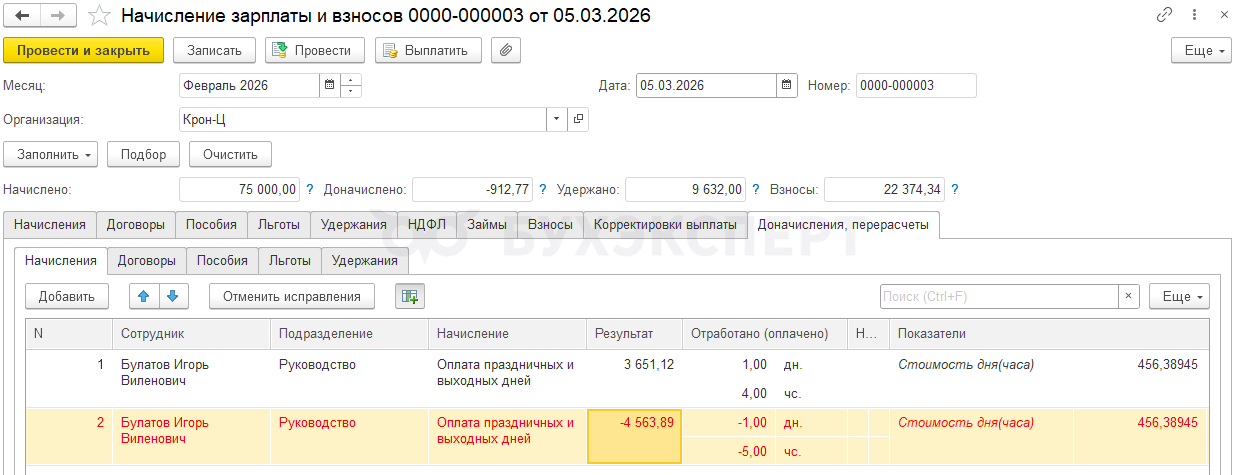Screen dimensions: 1236x475
Task: Expand the Организация dropdown list
Action: [557, 120]
